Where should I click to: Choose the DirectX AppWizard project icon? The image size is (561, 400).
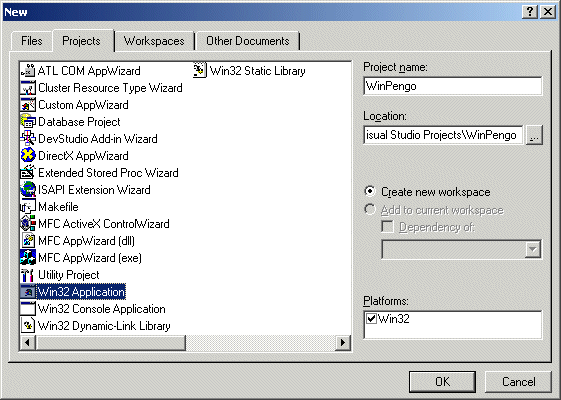(x=28, y=156)
